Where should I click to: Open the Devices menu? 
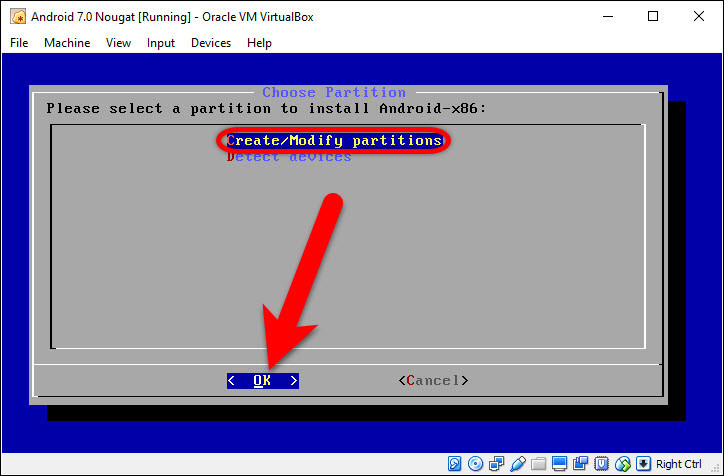(x=211, y=43)
